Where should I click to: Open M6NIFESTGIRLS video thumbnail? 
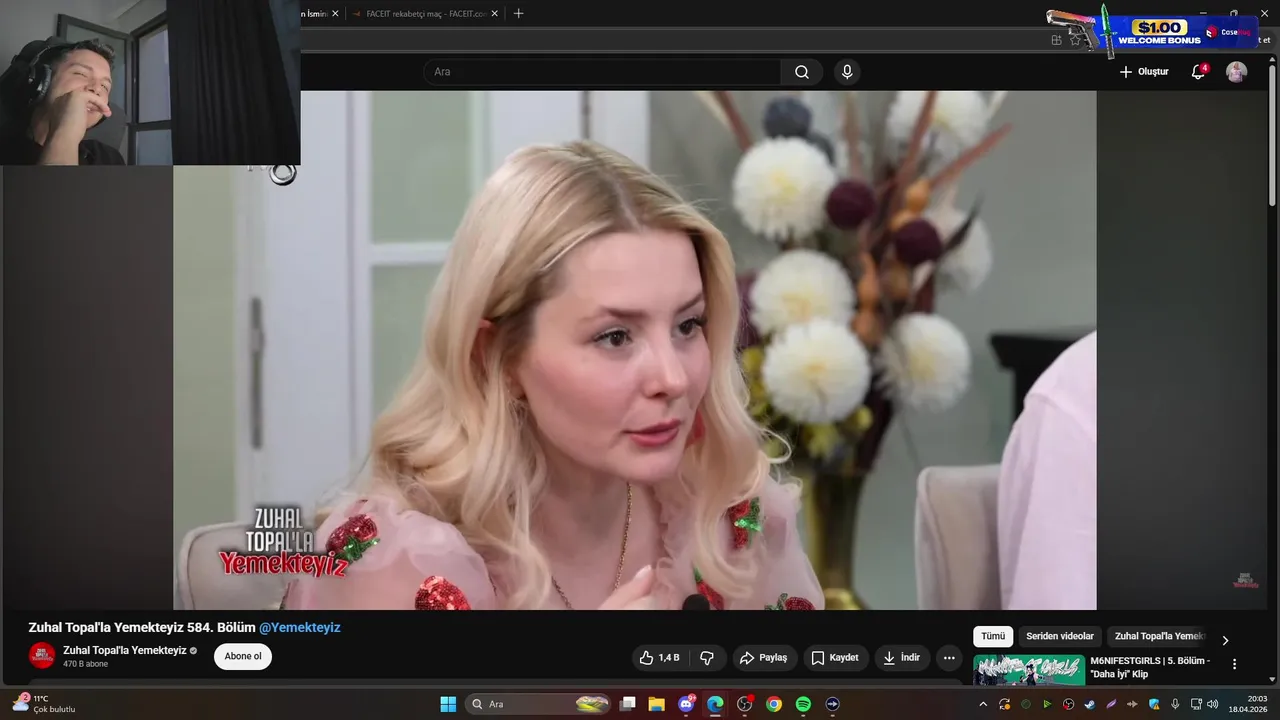point(1029,670)
